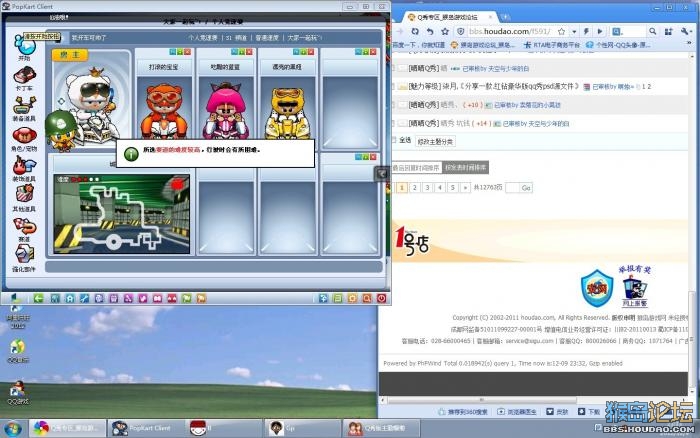Click the browser undo back arrow icon
Viewport: 700px width, 438px height.
430,31
